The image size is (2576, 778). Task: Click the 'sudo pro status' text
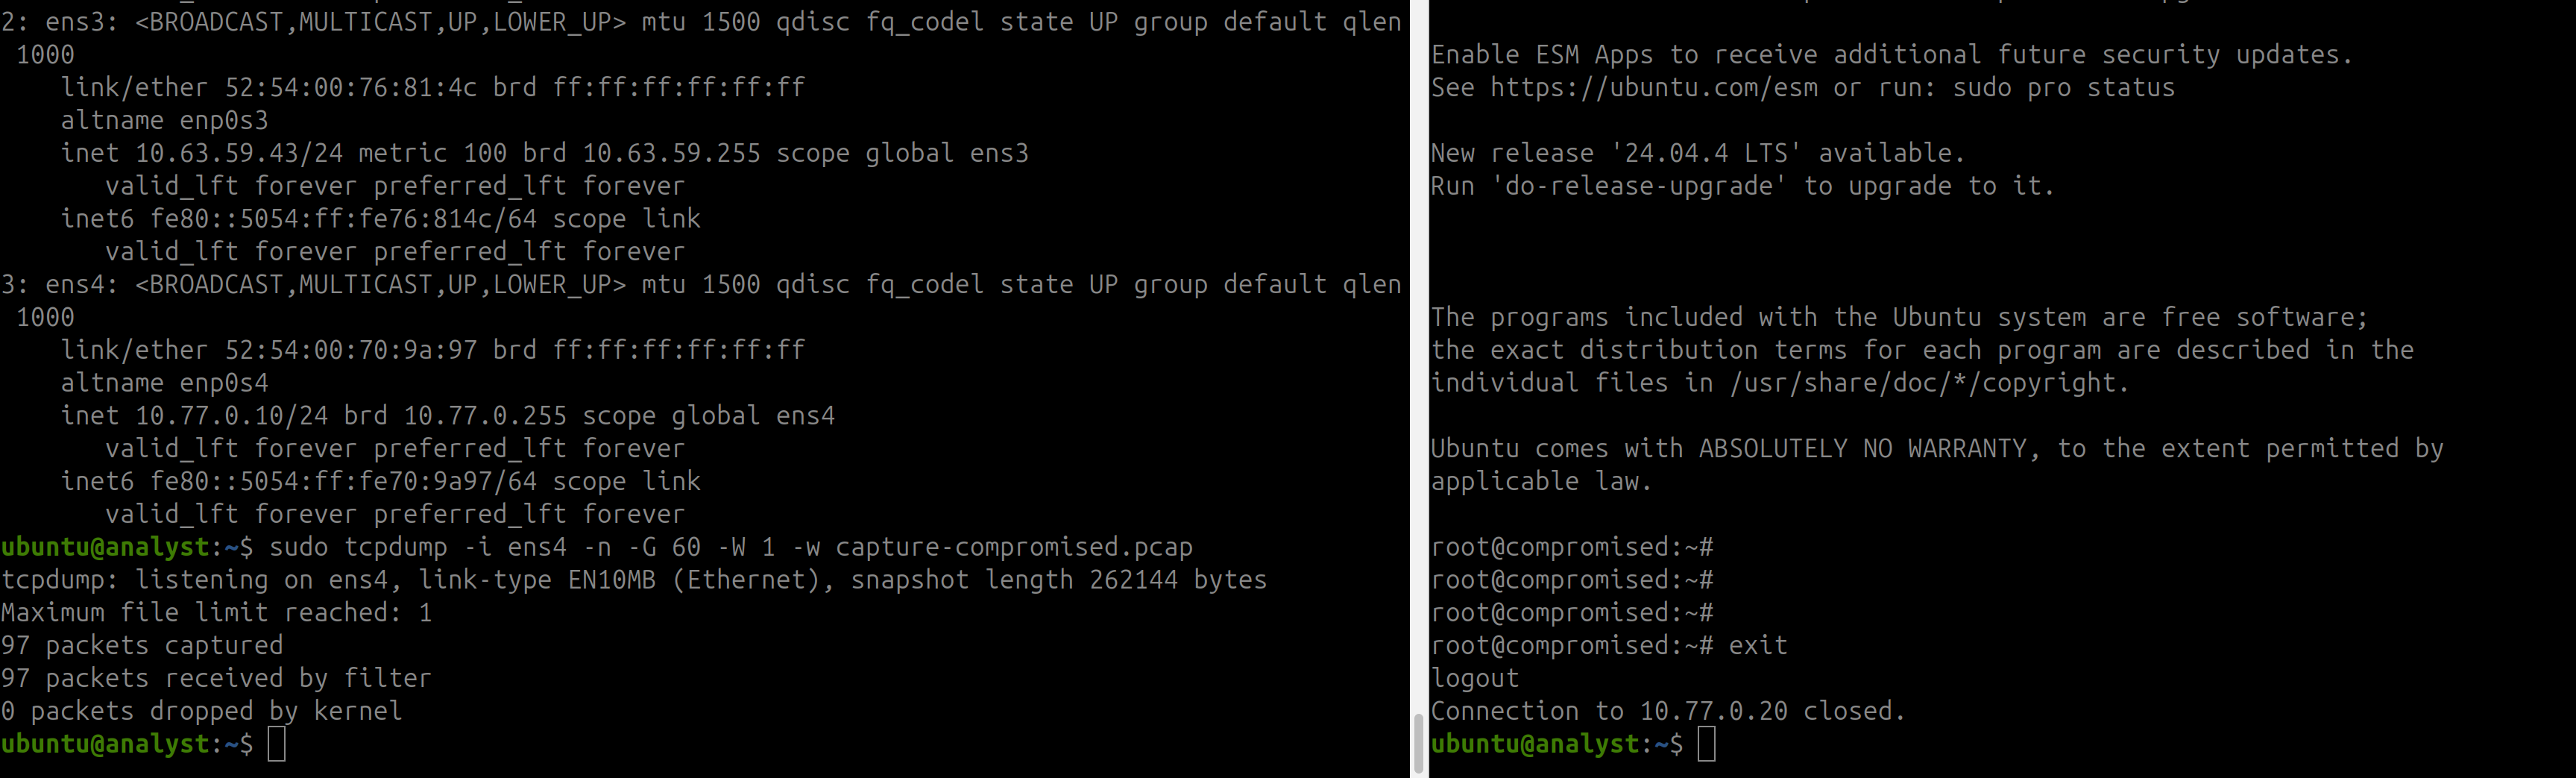pyautogui.click(x=2064, y=88)
